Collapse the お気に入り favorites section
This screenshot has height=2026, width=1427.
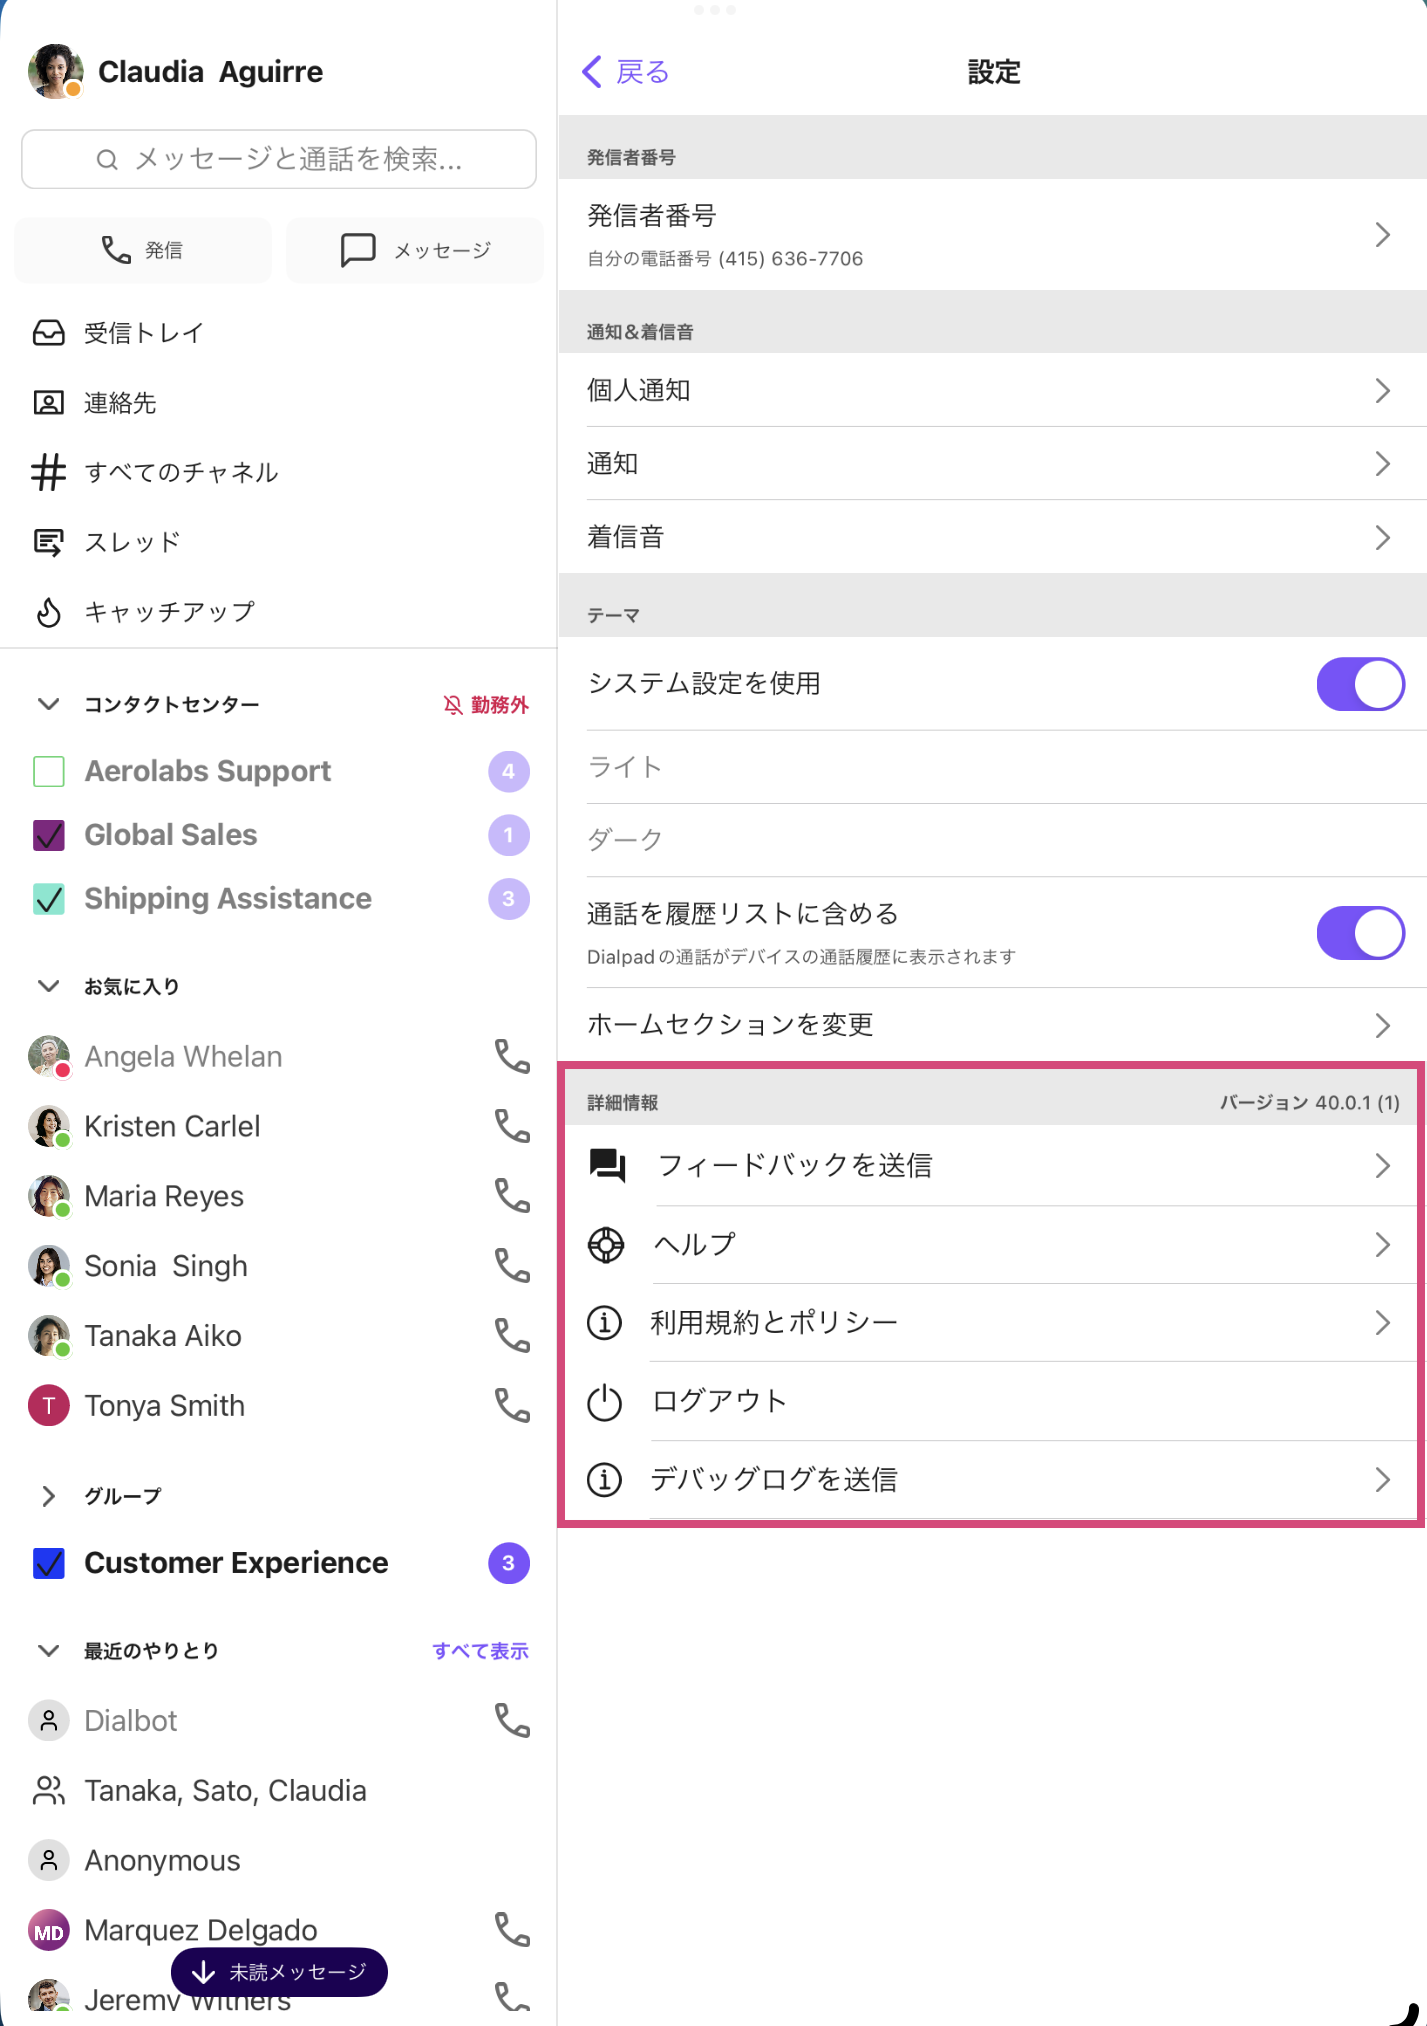[48, 986]
